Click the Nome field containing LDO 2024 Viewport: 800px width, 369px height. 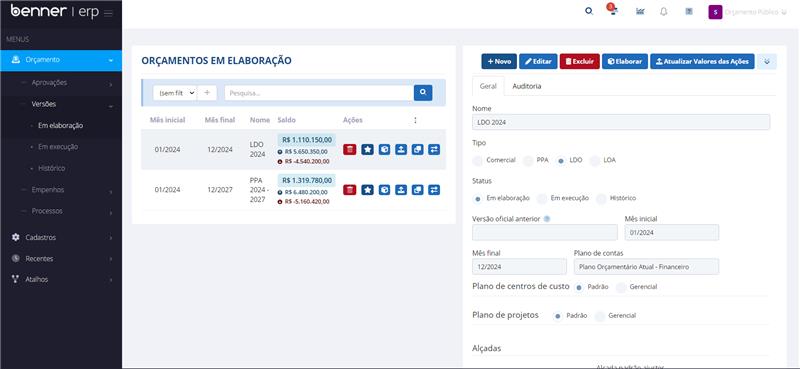(621, 122)
